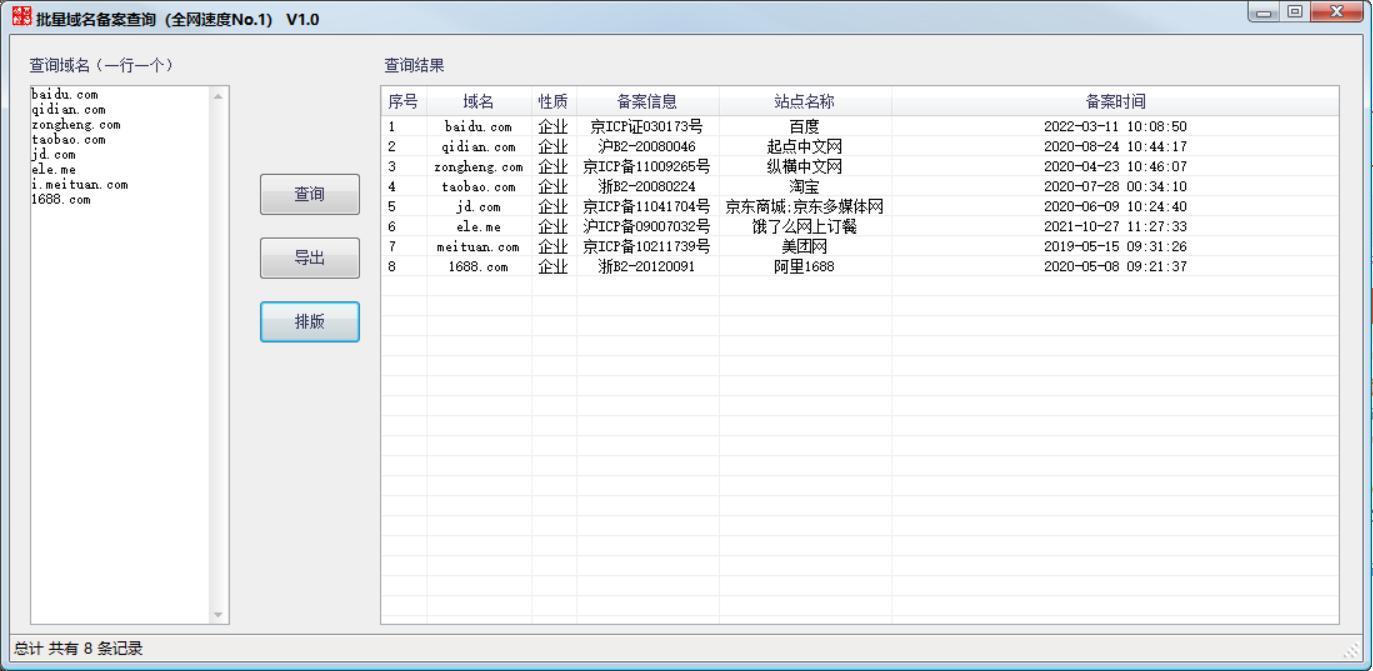Click the site name 饿了么网上订餐
Screen dimensions: 1373x671
point(804,227)
